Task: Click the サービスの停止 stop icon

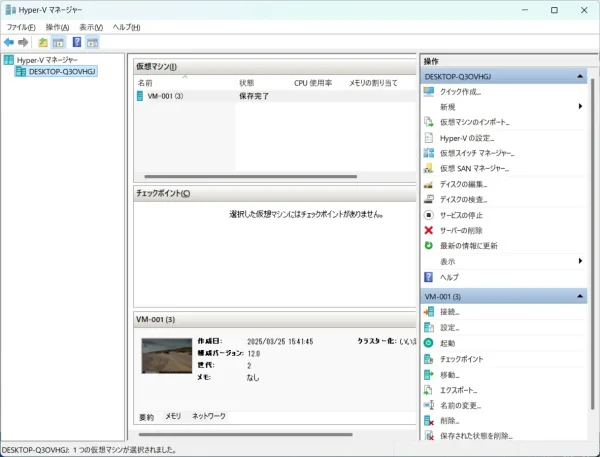Action: [429, 215]
